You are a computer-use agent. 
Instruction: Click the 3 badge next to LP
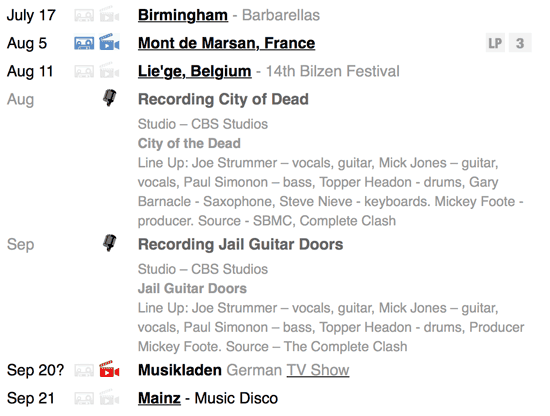click(x=520, y=43)
